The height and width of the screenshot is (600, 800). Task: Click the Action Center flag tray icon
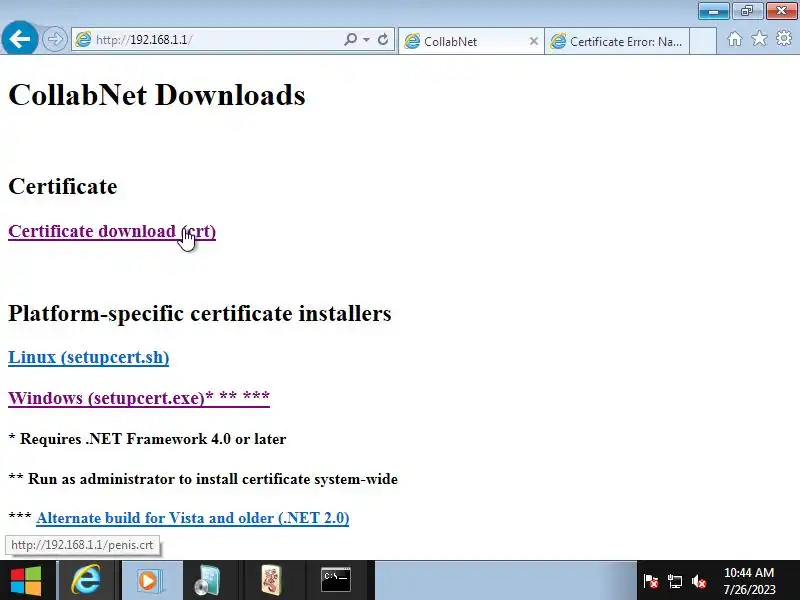coord(651,581)
